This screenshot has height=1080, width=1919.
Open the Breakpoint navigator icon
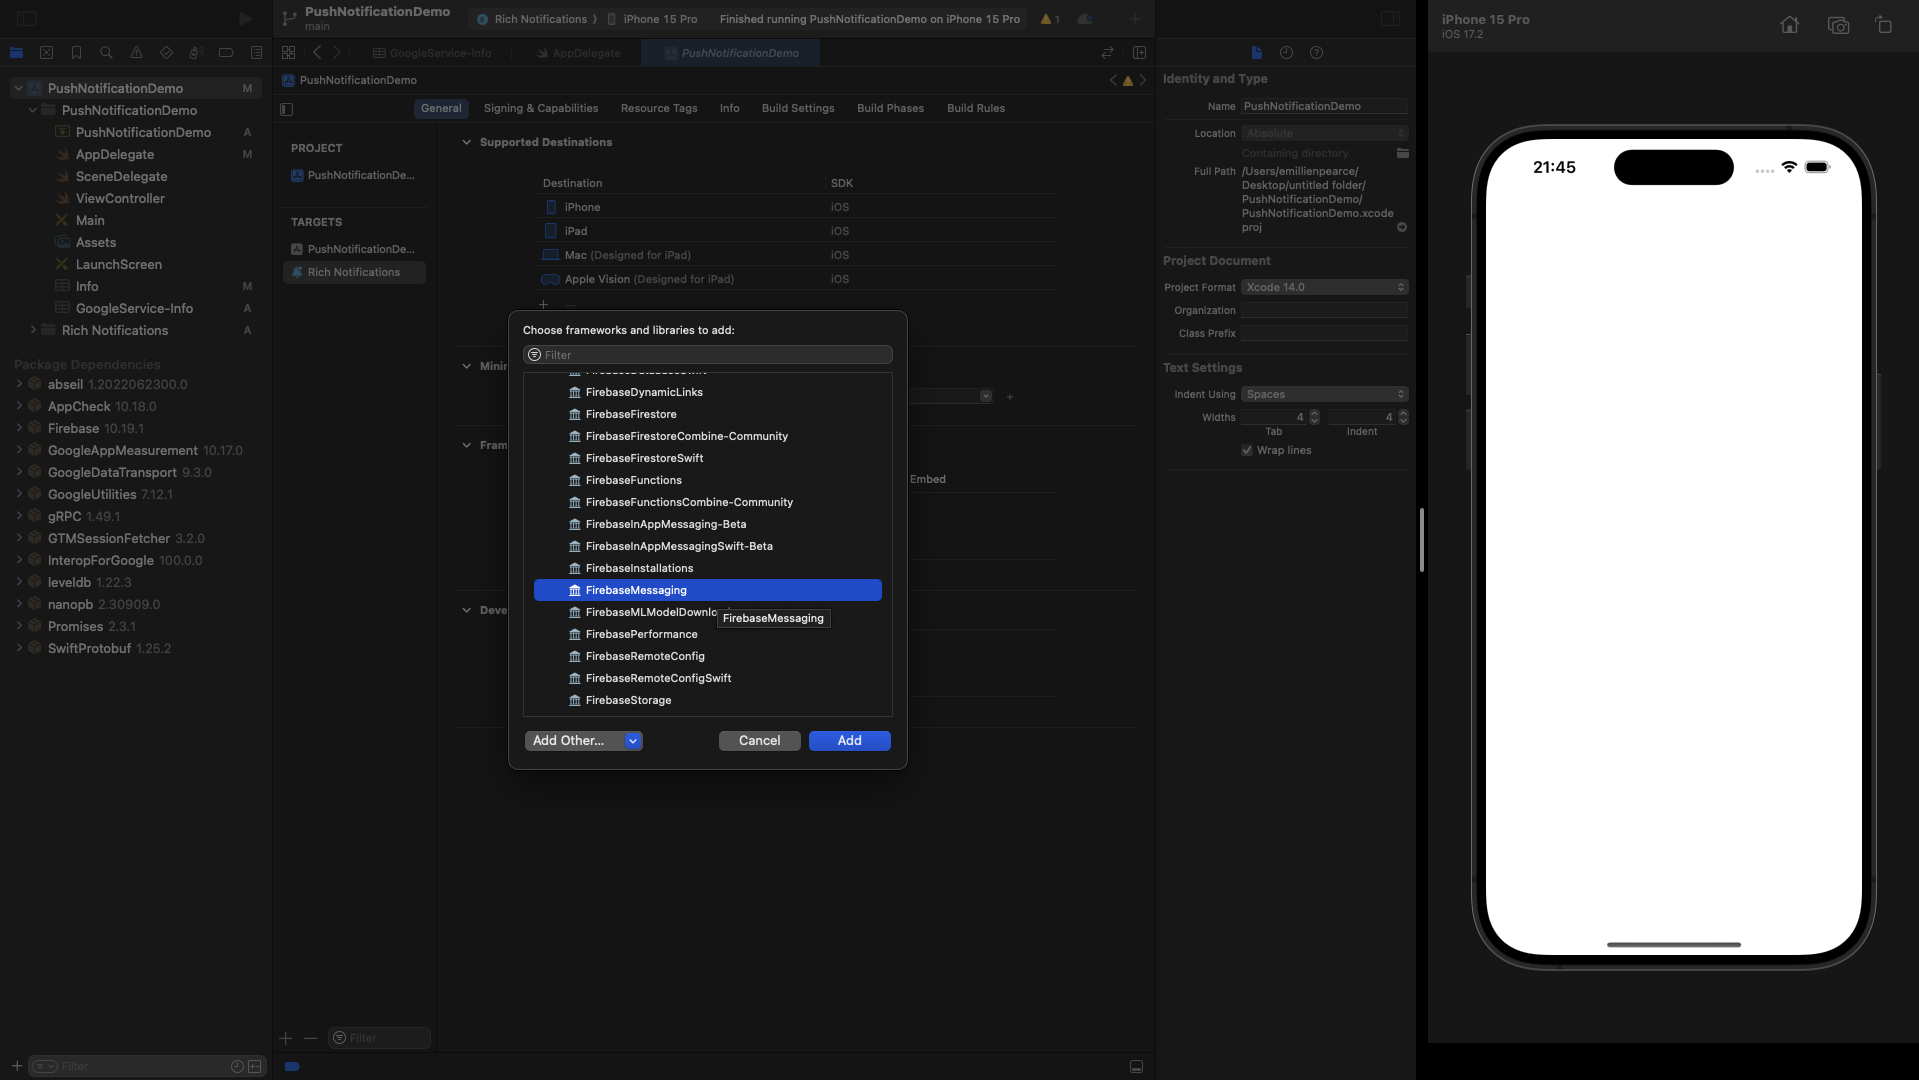[x=226, y=53]
